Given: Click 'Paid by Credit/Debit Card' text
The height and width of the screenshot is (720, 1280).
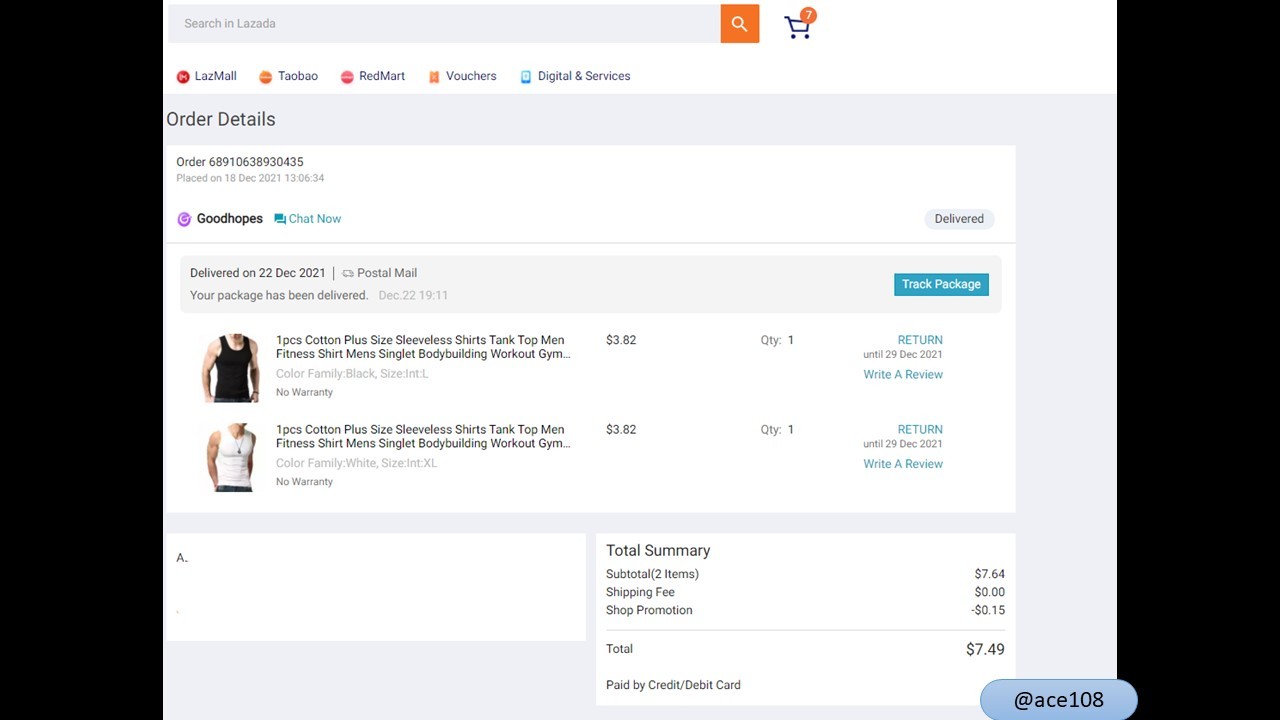Looking at the screenshot, I should tap(673, 685).
